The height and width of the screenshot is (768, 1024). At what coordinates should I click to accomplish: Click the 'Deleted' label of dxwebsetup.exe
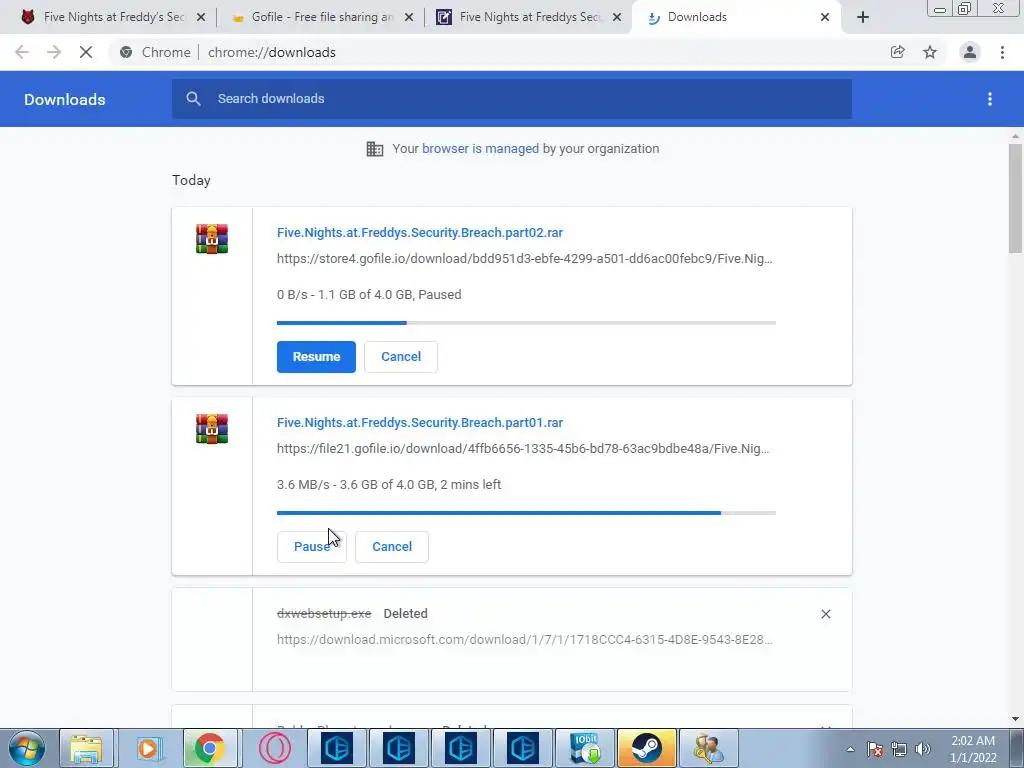[406, 614]
